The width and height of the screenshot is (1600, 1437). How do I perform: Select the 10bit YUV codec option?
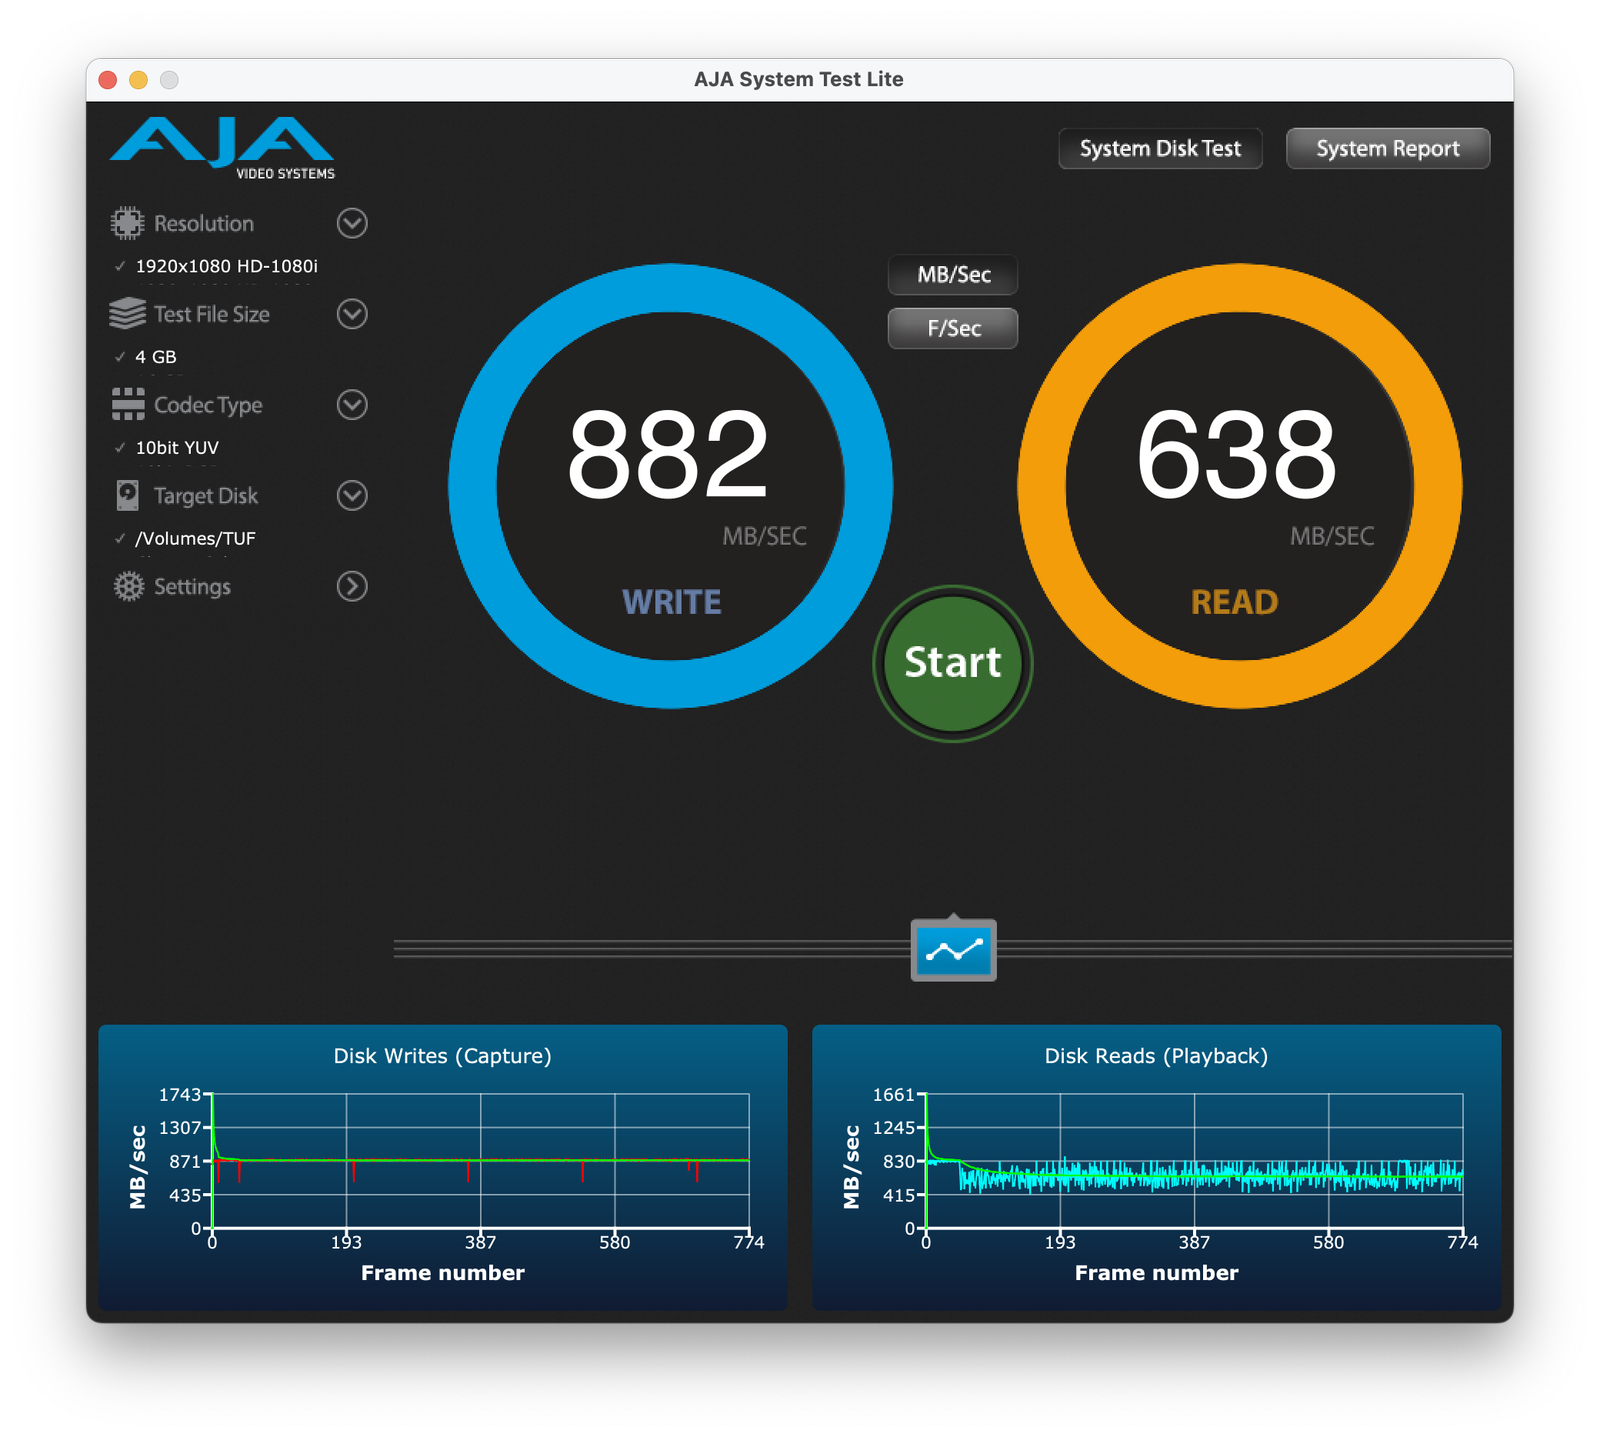pos(177,448)
